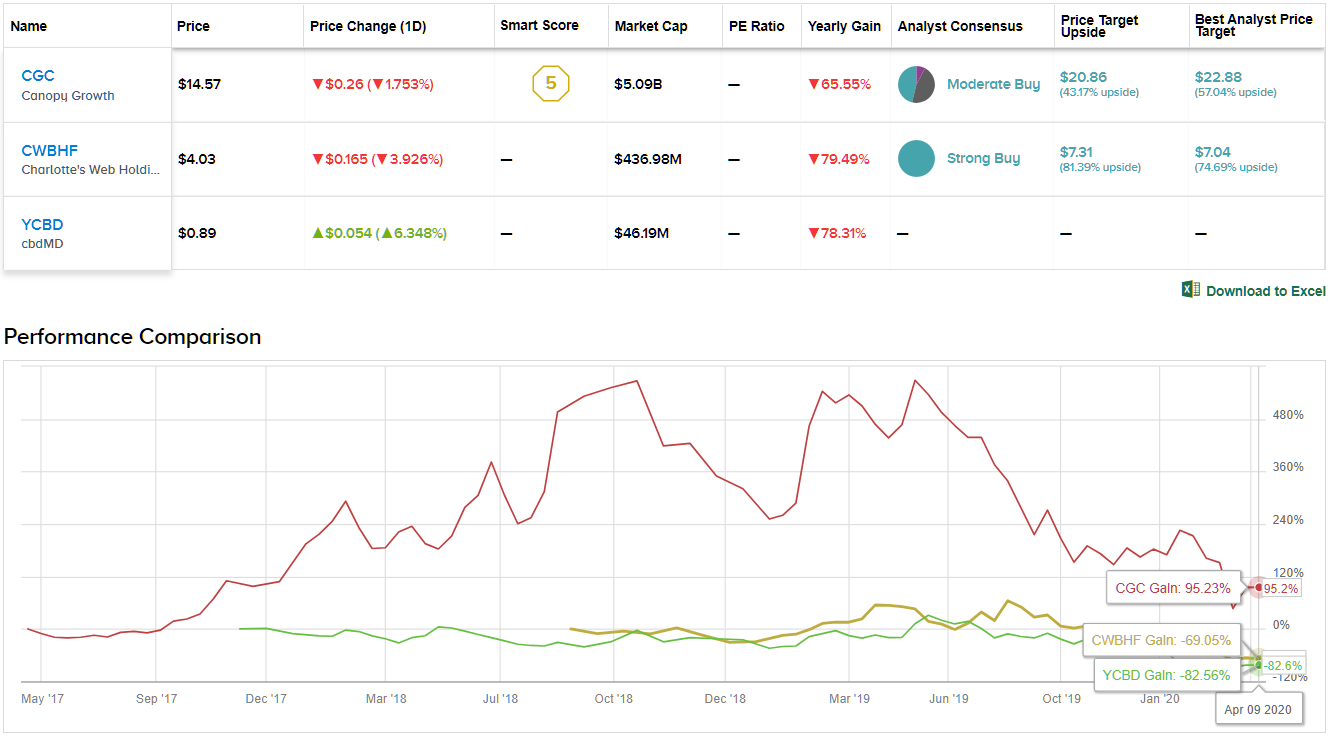Screen dimensions: 1331x736
Task: Click the Canopy Growth company name
Action: (x=68, y=96)
